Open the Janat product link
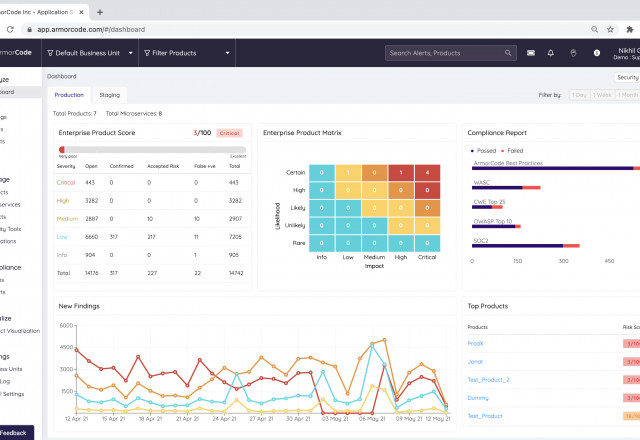This screenshot has width=640, height=440. pyautogui.click(x=475, y=362)
